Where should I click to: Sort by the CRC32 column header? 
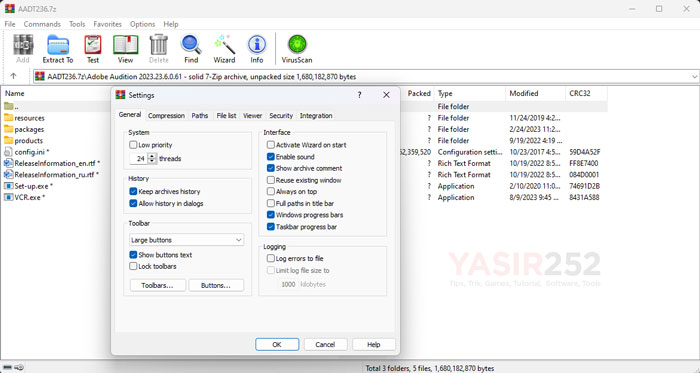tap(586, 93)
